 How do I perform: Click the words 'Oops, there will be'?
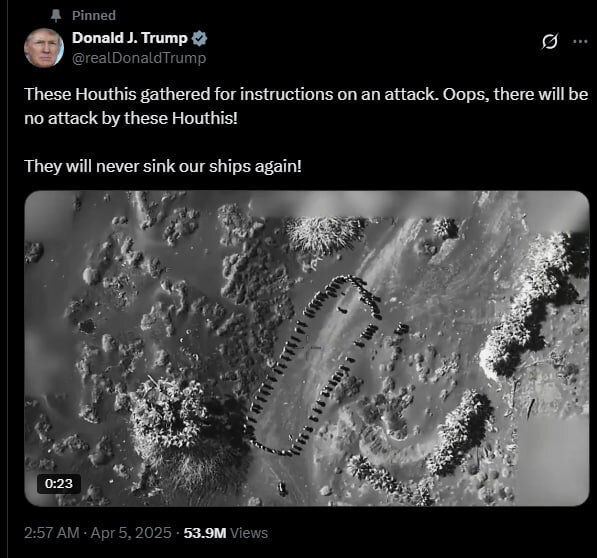coord(516,94)
